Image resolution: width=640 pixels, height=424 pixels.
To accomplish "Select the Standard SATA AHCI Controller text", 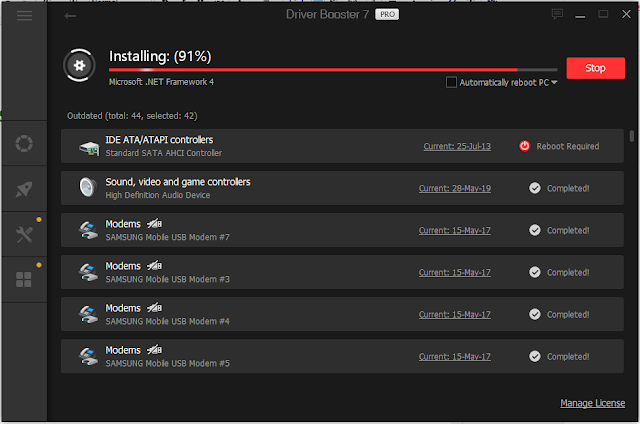I will coord(164,153).
